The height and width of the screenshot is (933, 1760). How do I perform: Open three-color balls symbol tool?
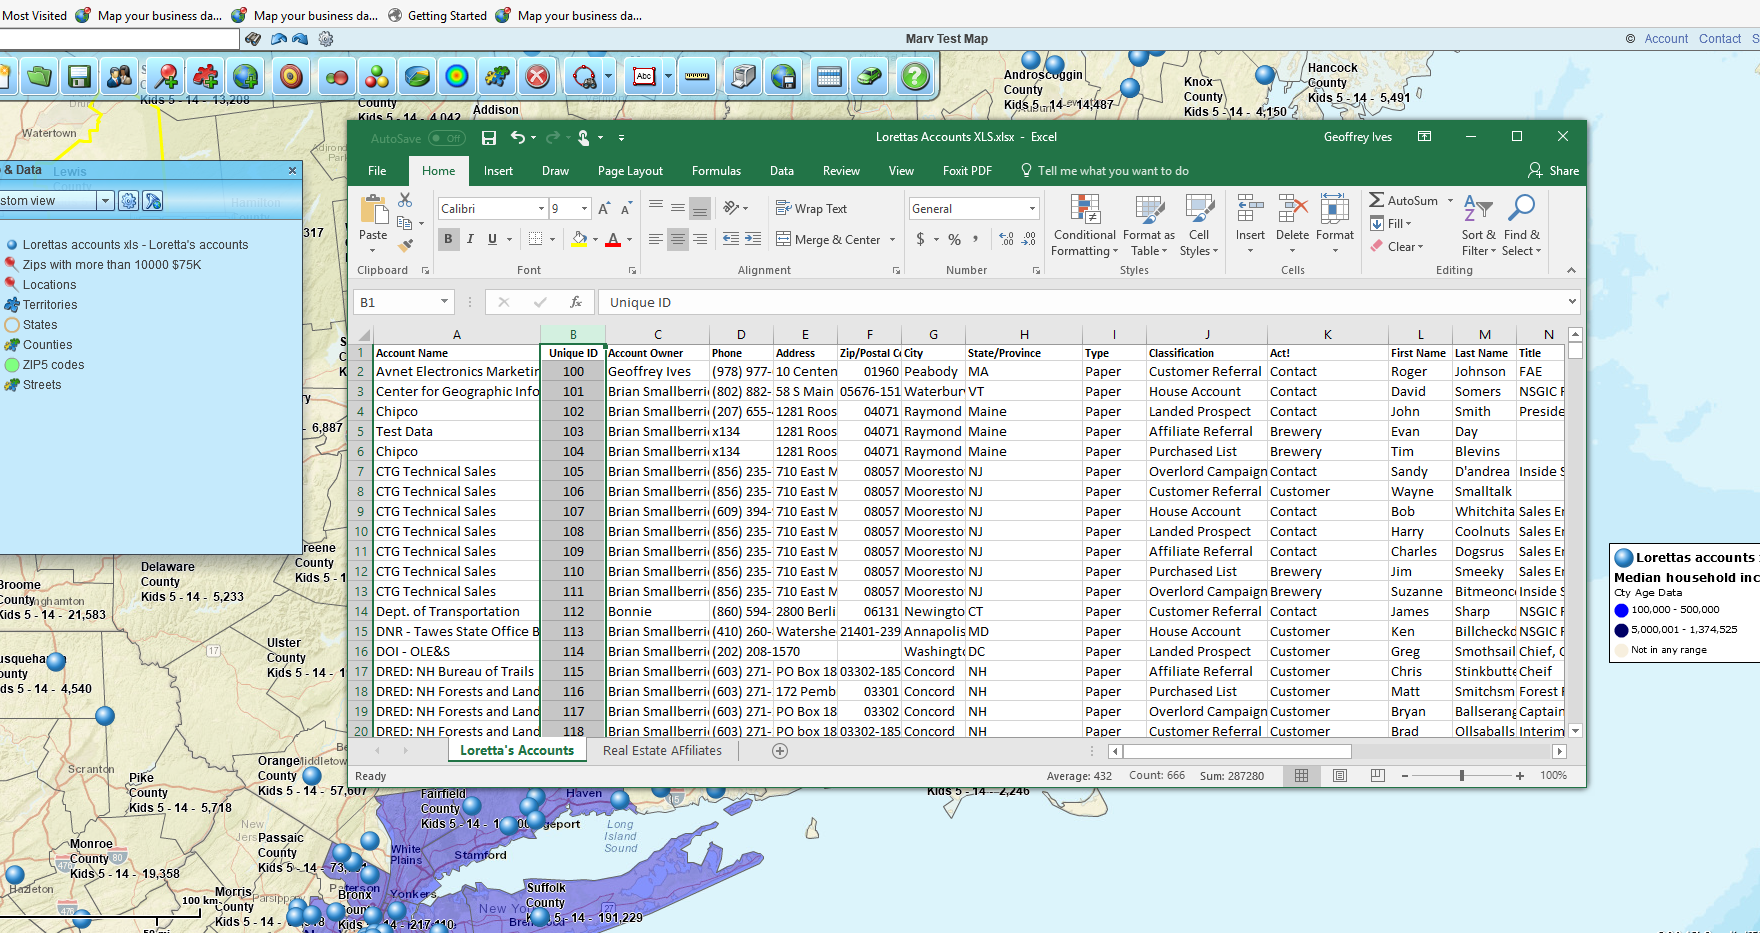376,77
